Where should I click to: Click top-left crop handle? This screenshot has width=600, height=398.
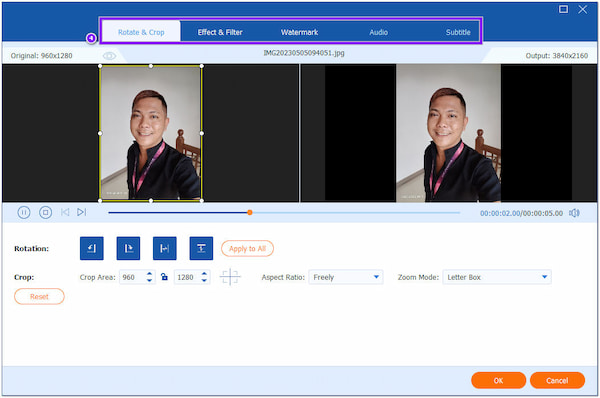click(x=100, y=66)
